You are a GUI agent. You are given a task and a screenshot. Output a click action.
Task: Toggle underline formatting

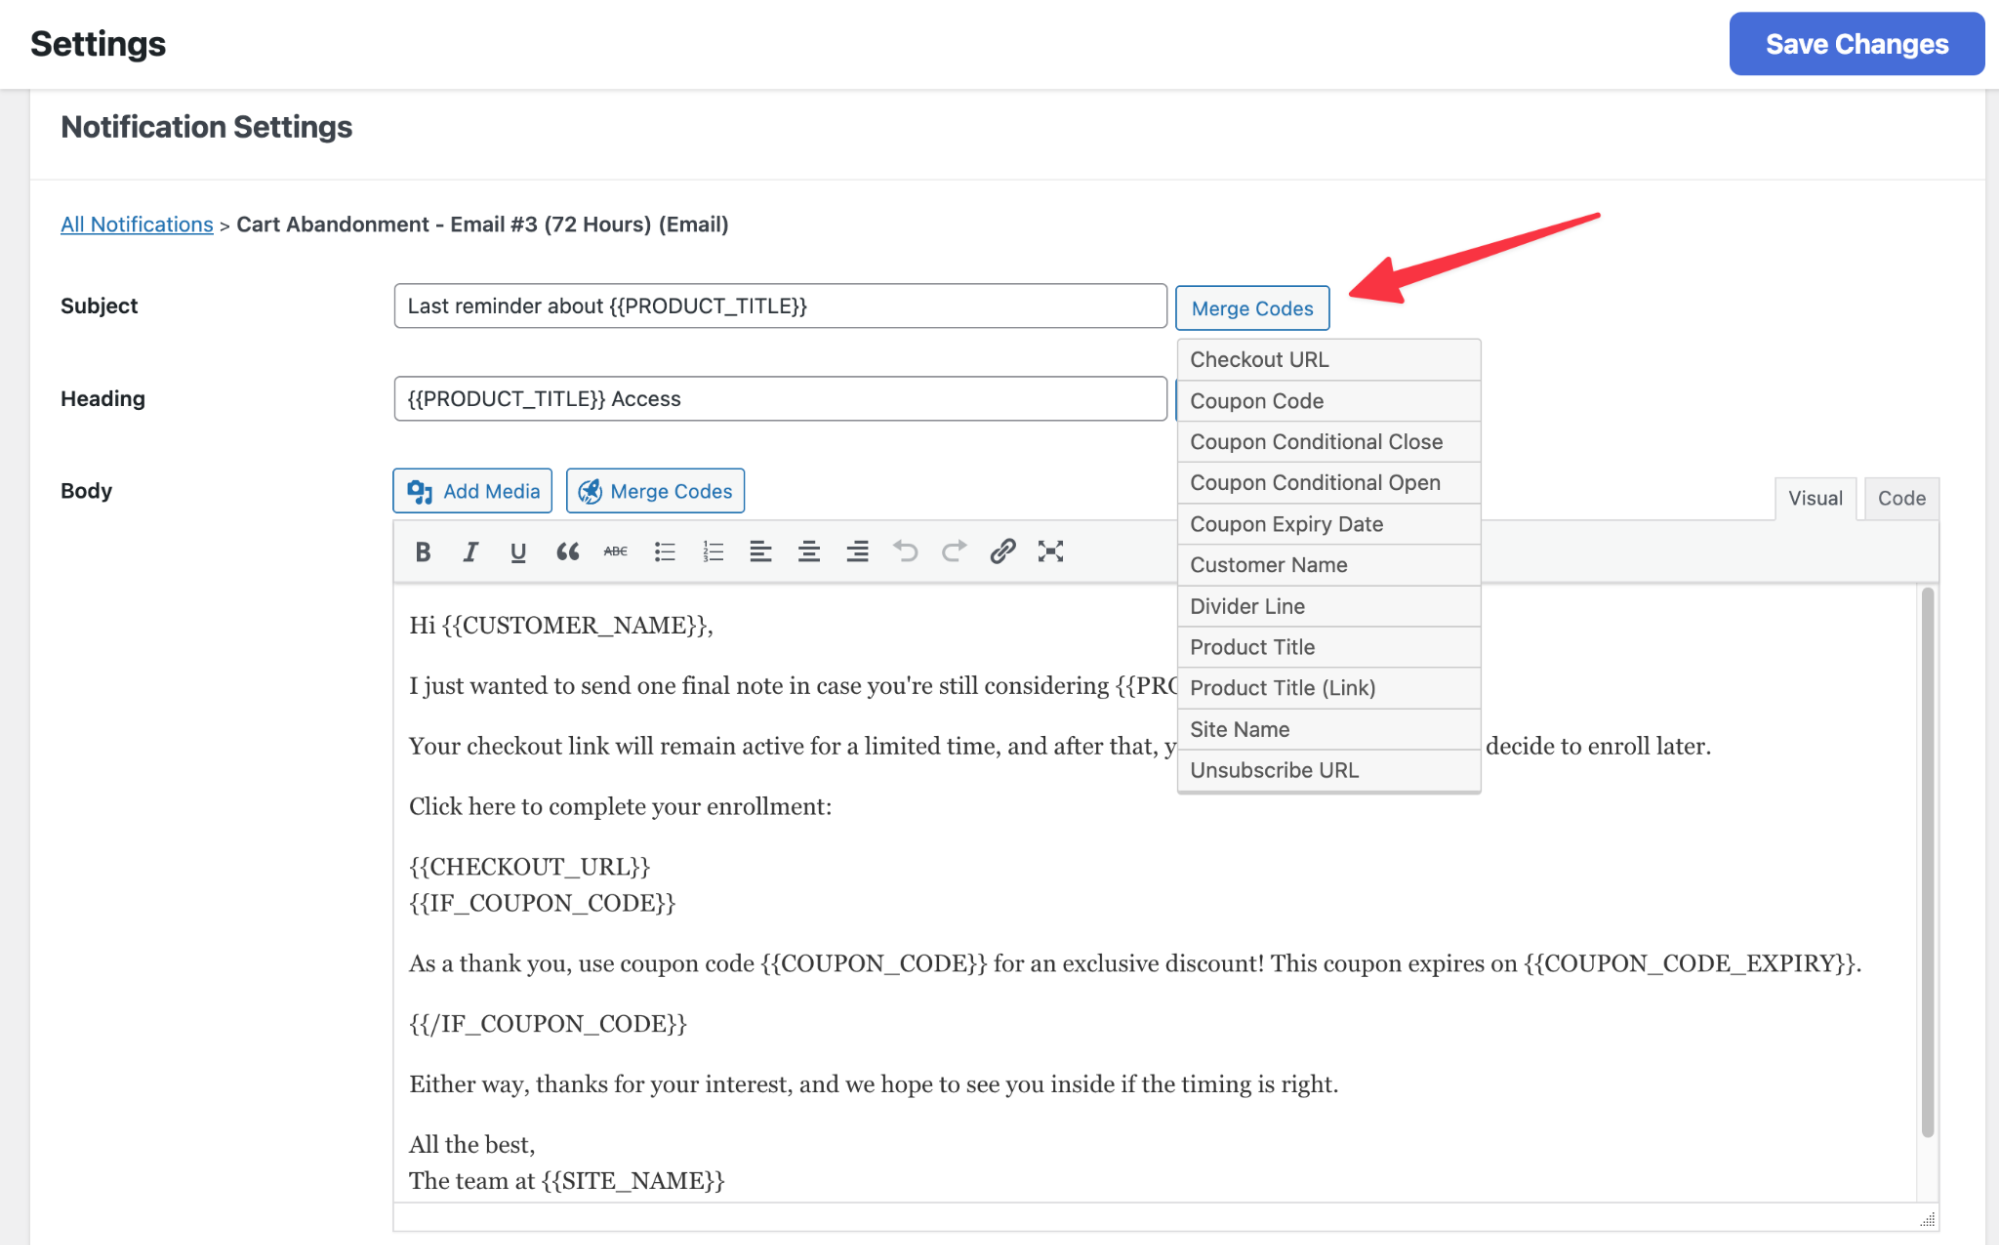coord(518,551)
